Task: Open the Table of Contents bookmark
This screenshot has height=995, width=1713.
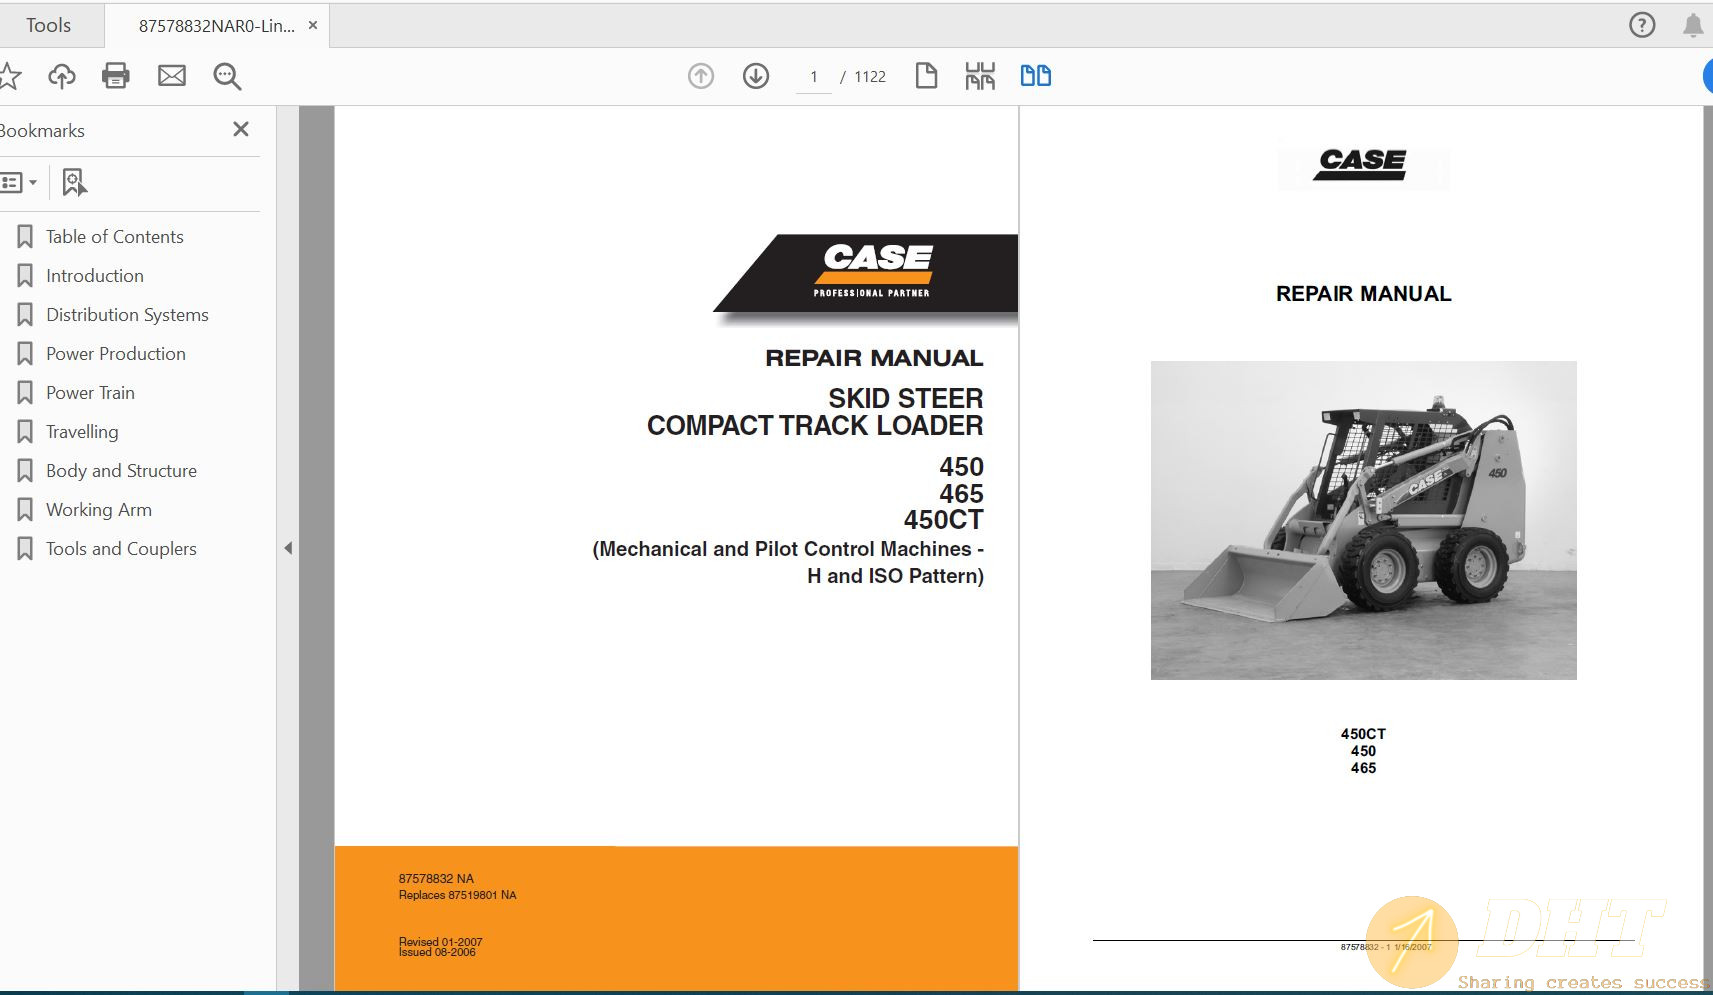Action: click(x=114, y=236)
